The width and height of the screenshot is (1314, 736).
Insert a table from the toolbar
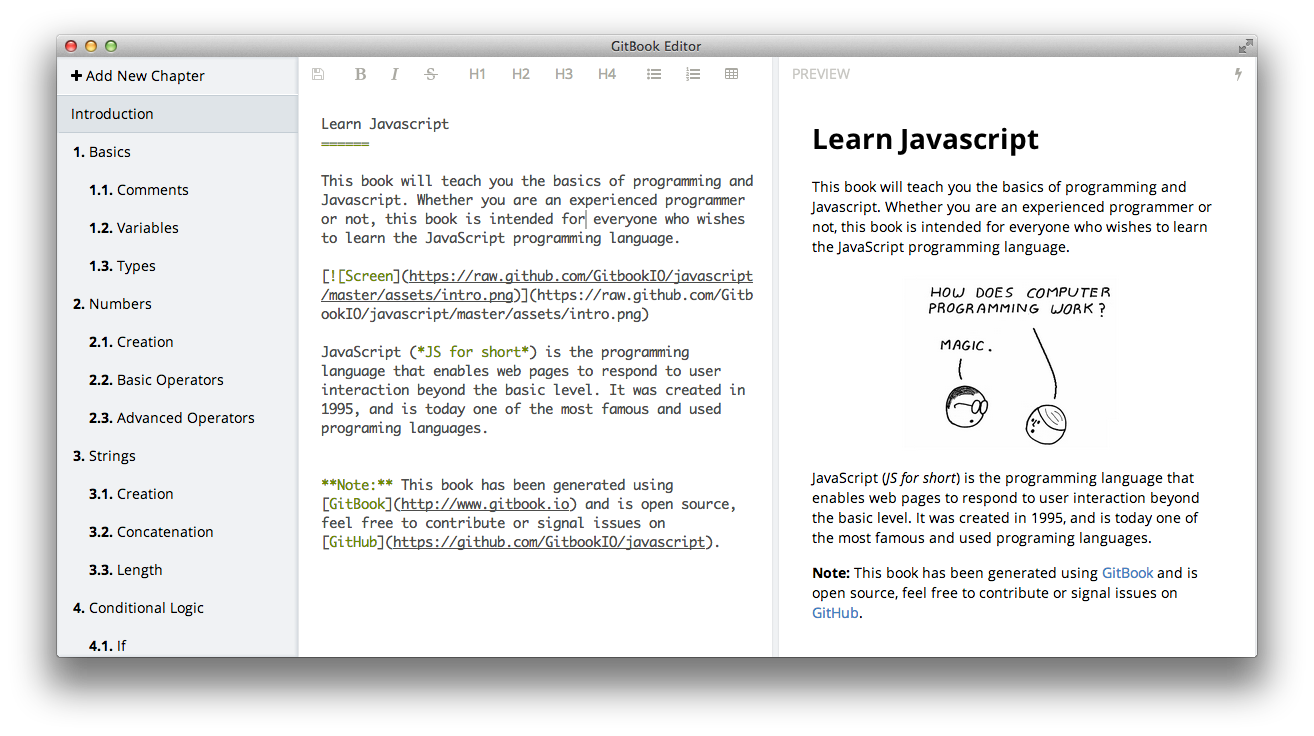tap(732, 74)
